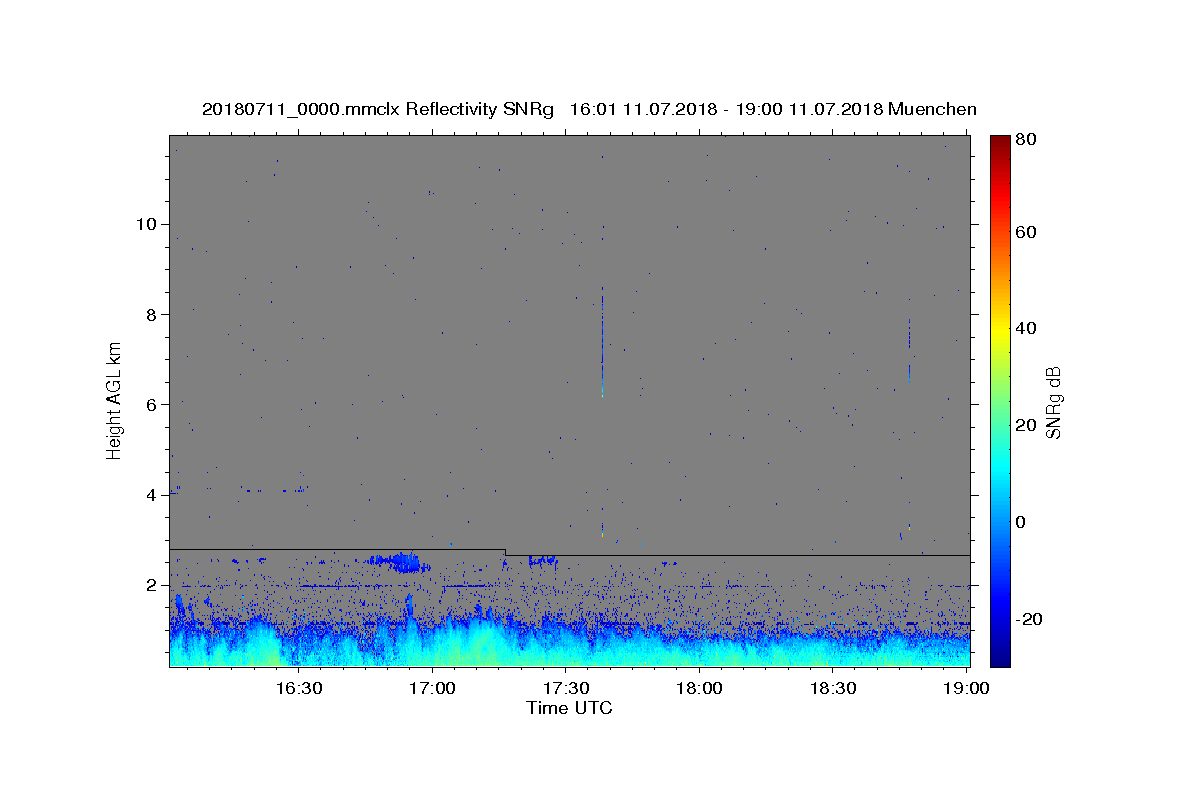
Task: Click the 18:00 time tick label
Action: tap(699, 688)
